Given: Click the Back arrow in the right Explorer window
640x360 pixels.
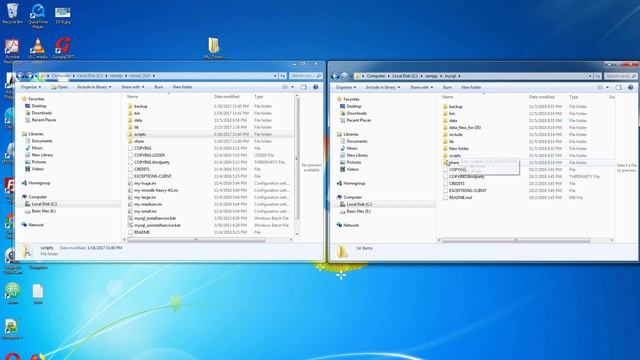Looking at the screenshot, I should (335, 76).
